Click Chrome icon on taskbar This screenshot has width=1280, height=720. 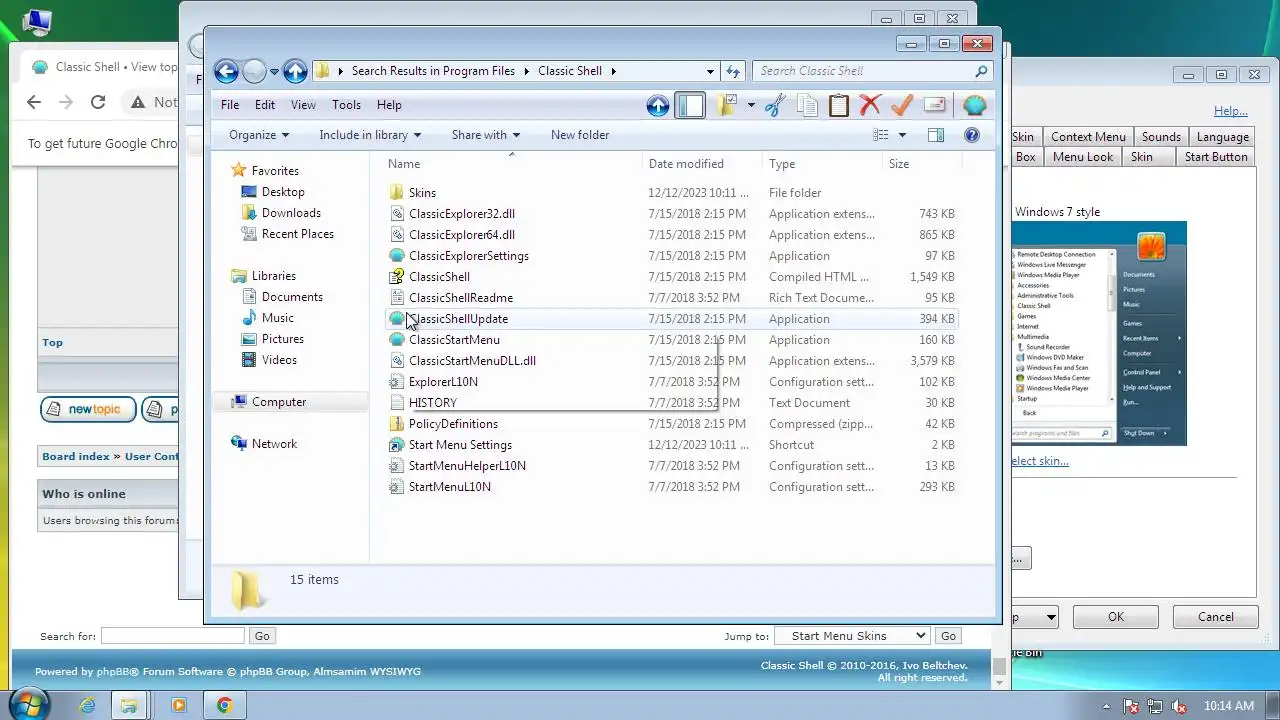coord(224,705)
